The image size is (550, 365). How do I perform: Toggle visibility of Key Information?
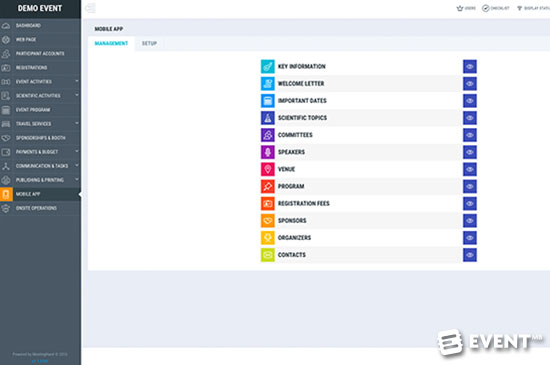pos(470,66)
